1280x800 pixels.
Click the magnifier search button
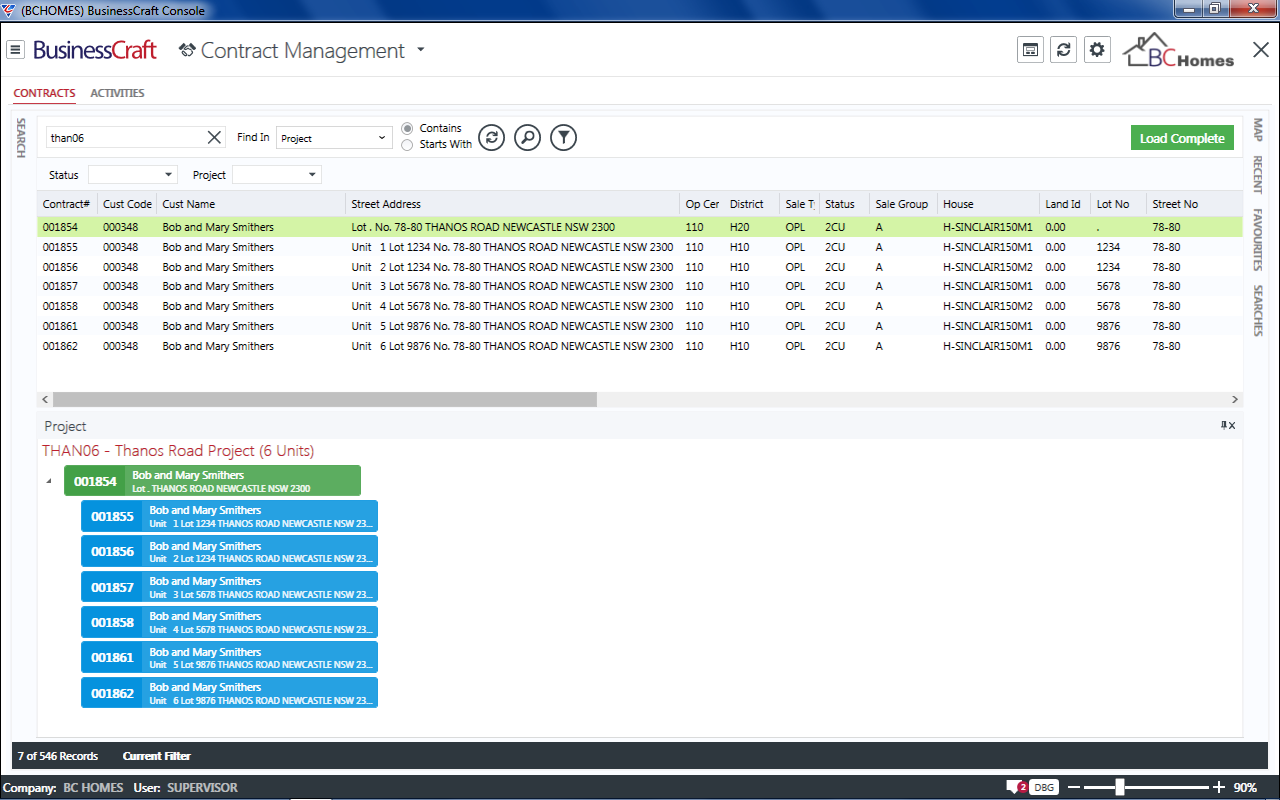pos(527,138)
